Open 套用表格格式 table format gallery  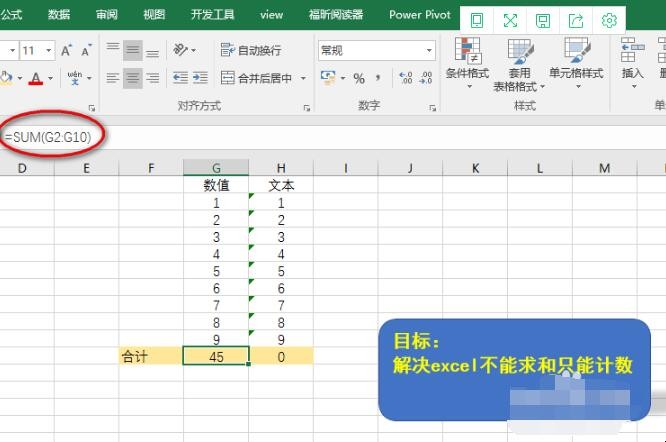pyautogui.click(x=519, y=65)
